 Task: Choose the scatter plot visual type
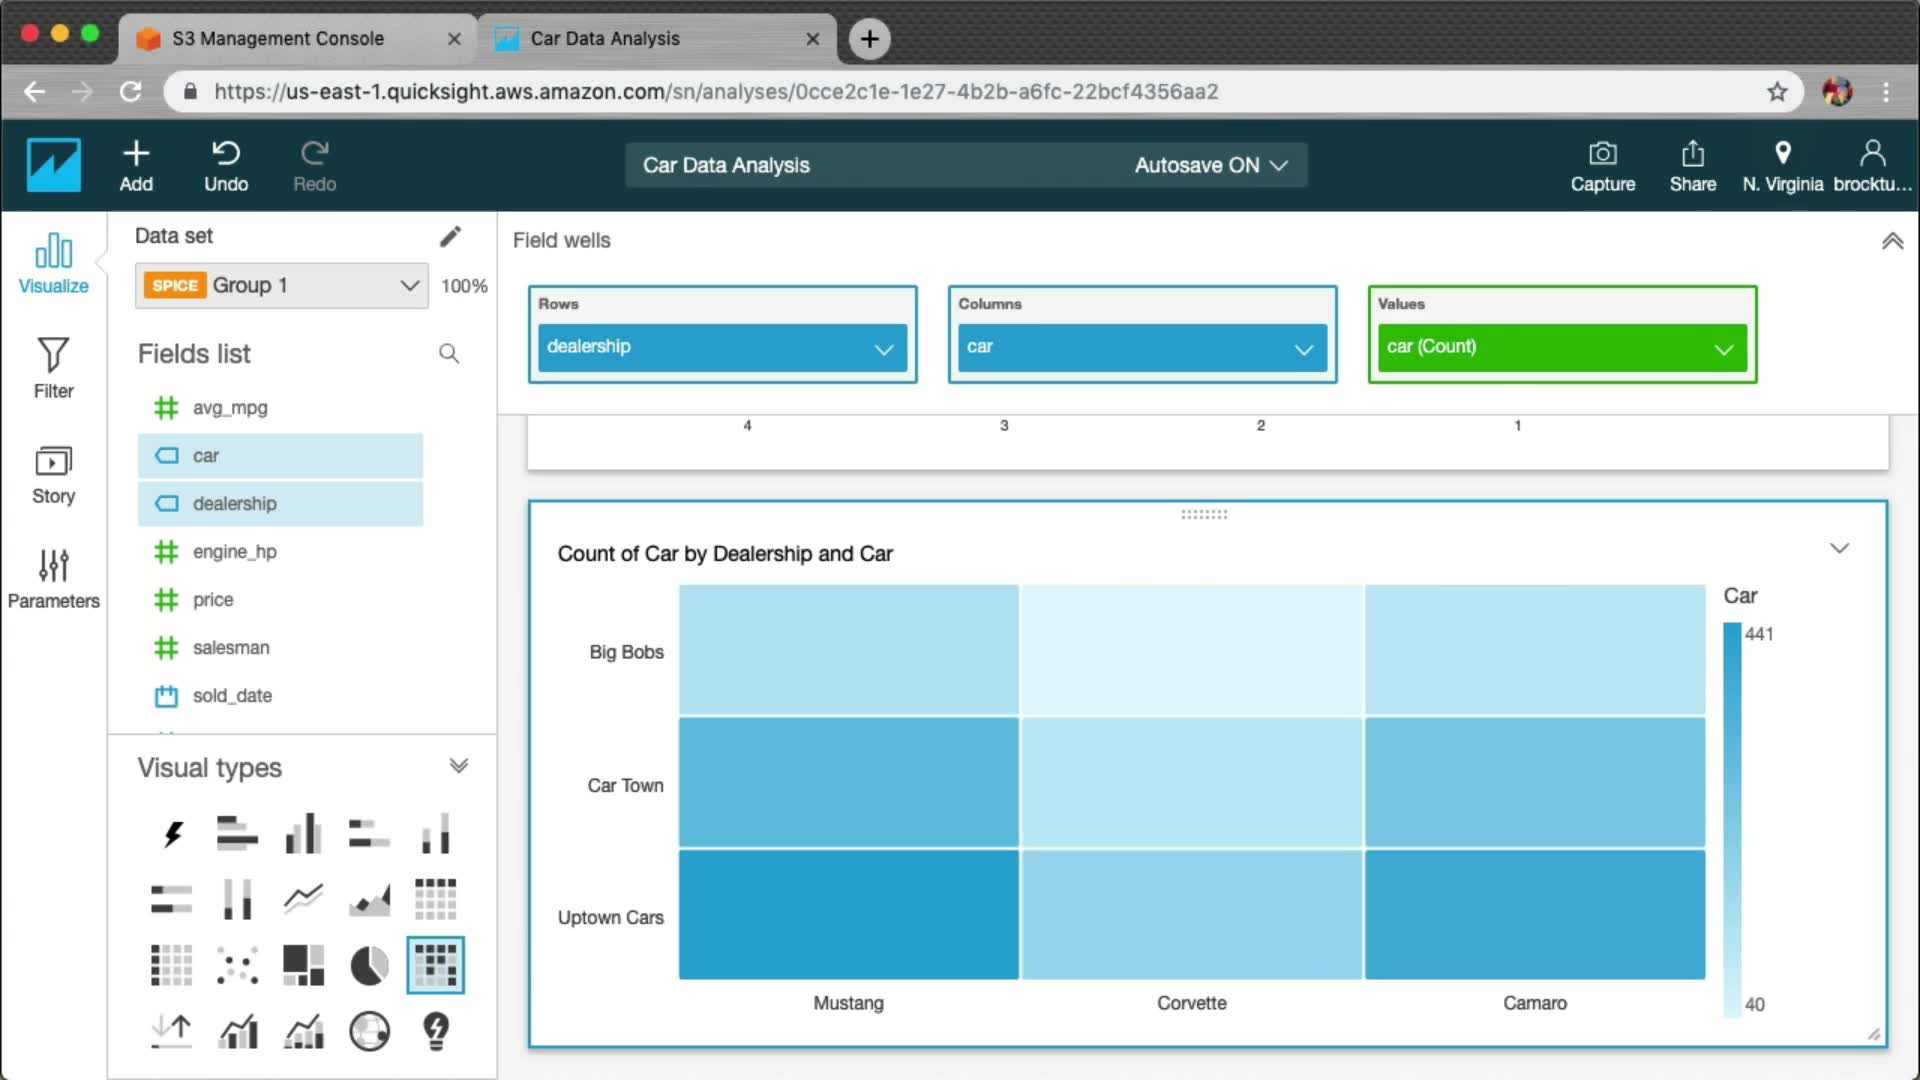click(x=237, y=966)
